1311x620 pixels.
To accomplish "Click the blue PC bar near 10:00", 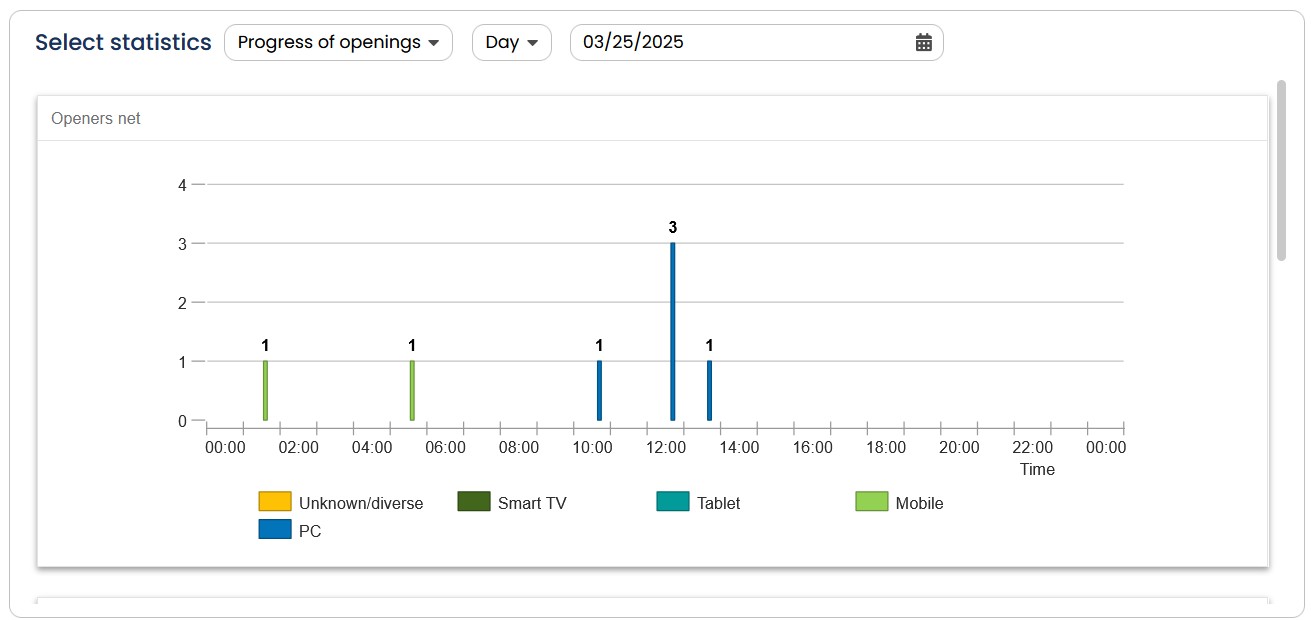I will 599,391.
